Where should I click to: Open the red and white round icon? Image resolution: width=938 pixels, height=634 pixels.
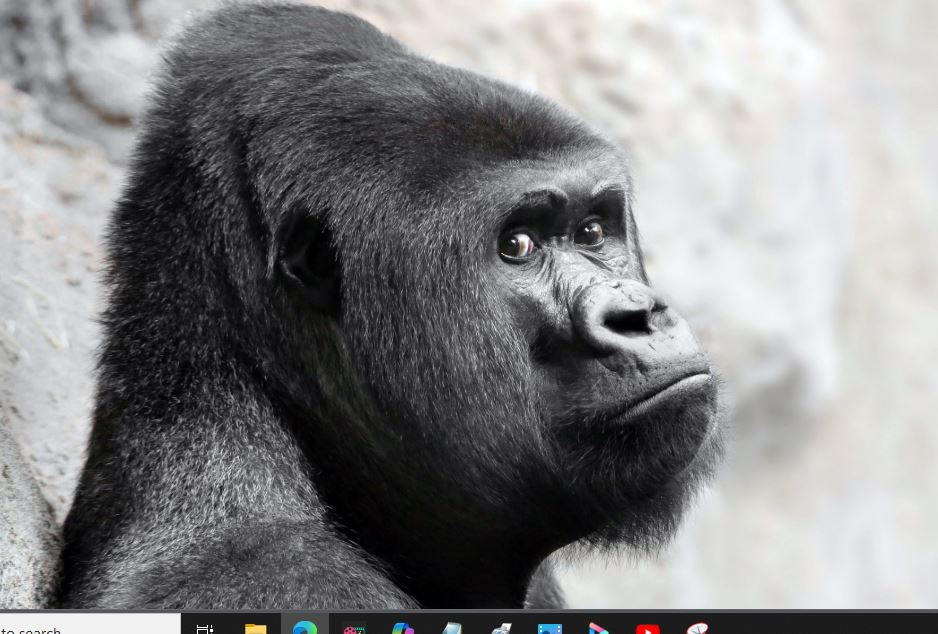pyautogui.click(x=697, y=628)
